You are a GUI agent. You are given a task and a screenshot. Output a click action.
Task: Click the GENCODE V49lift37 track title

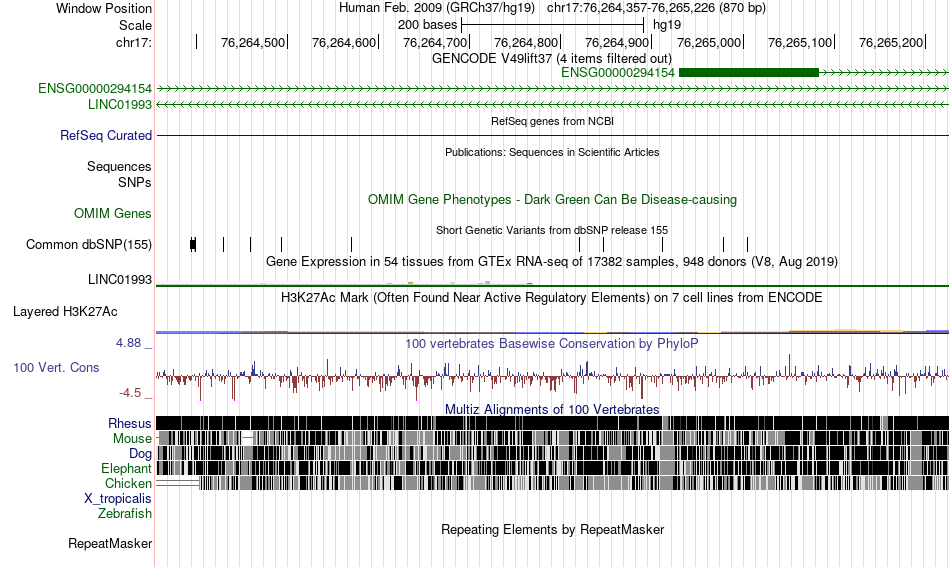click(x=551, y=58)
